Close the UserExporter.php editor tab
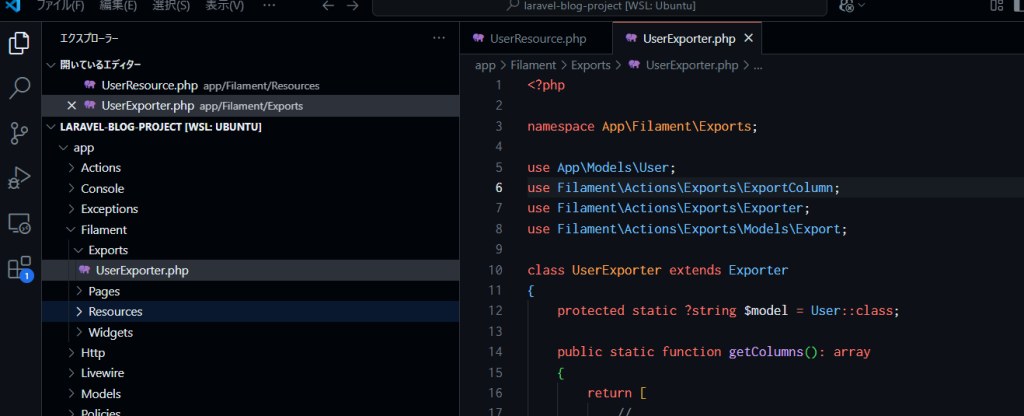The image size is (1024, 416). click(748, 39)
